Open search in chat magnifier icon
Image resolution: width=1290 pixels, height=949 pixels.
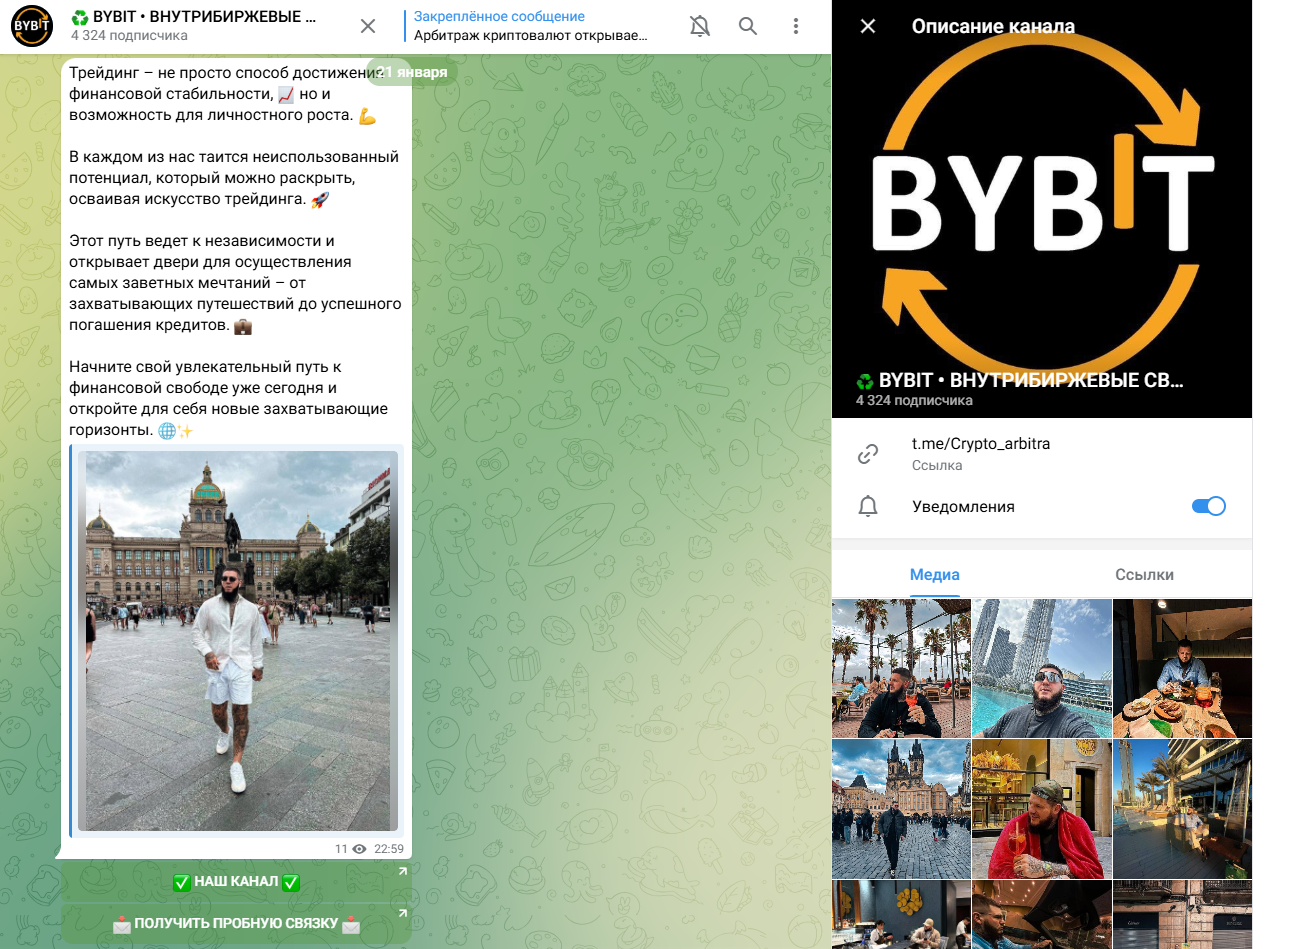748,26
